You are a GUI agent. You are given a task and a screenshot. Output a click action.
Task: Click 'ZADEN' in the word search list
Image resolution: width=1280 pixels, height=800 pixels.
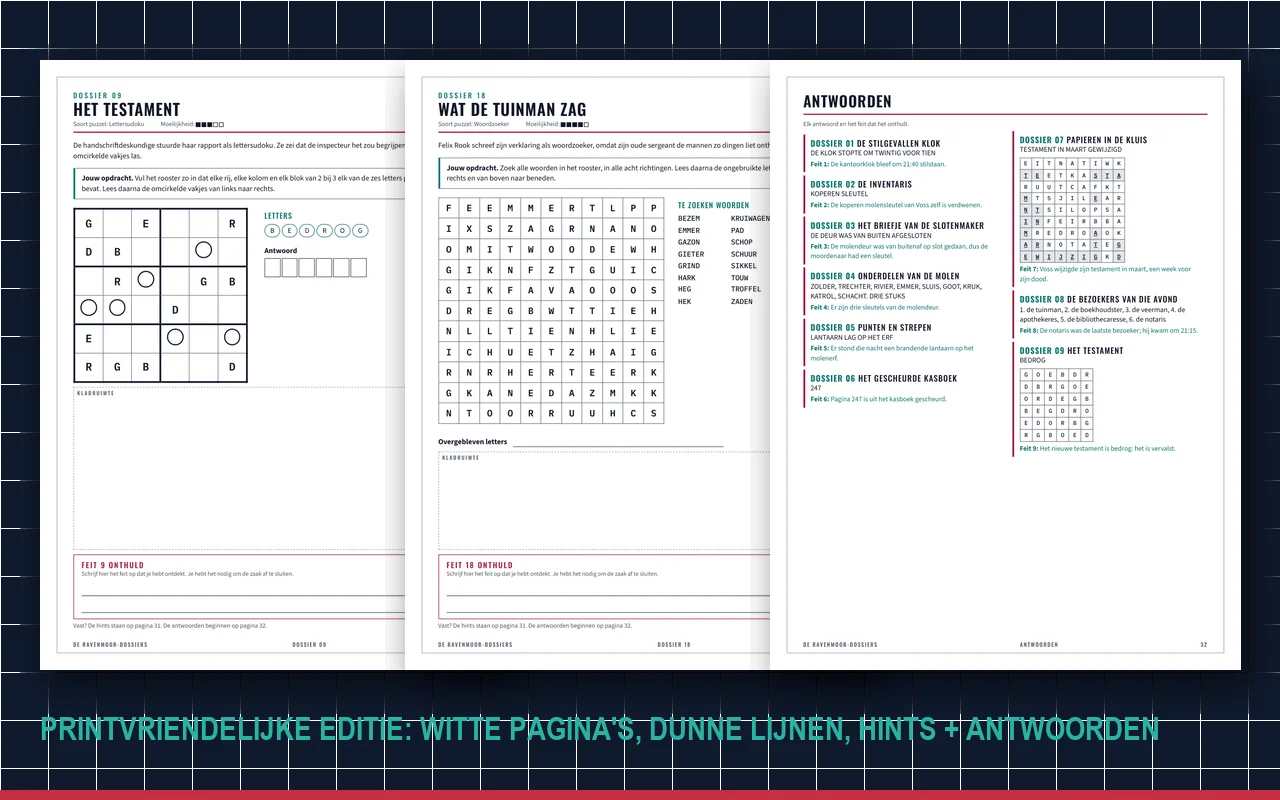click(x=741, y=301)
